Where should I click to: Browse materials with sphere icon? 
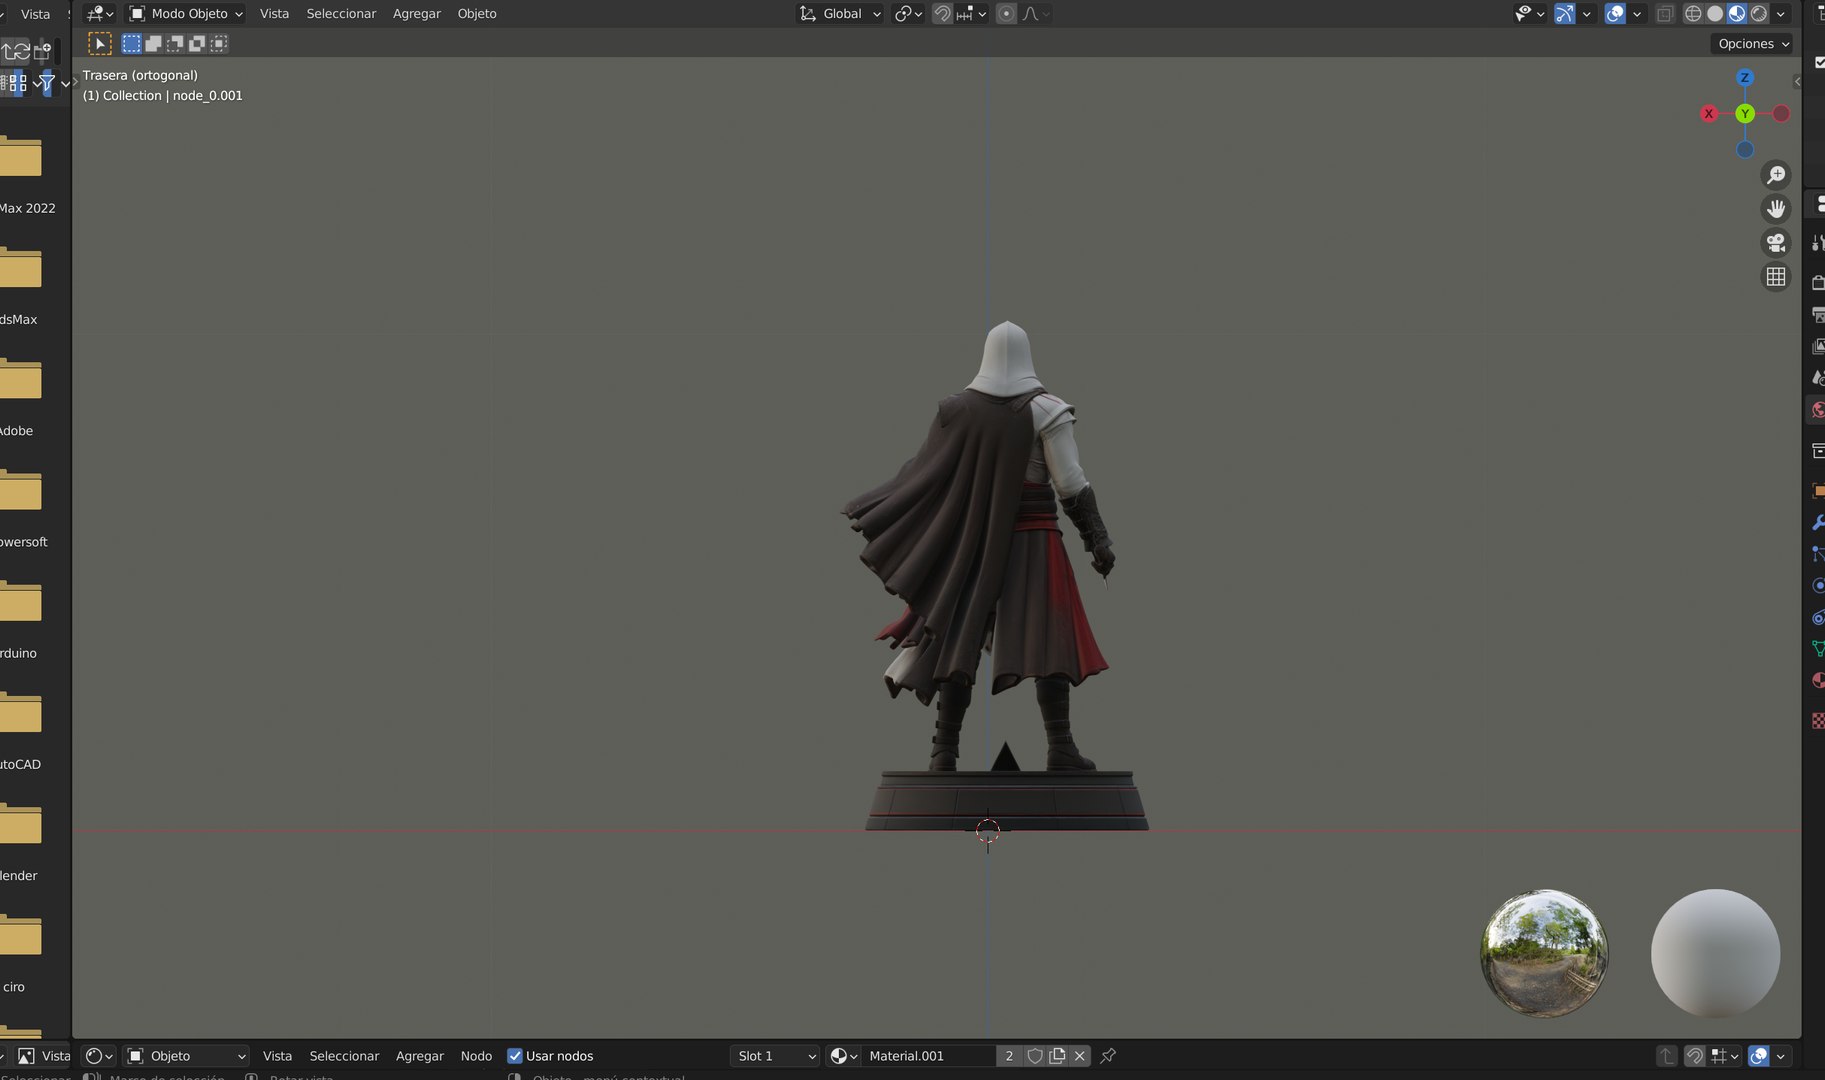pyautogui.click(x=844, y=1056)
